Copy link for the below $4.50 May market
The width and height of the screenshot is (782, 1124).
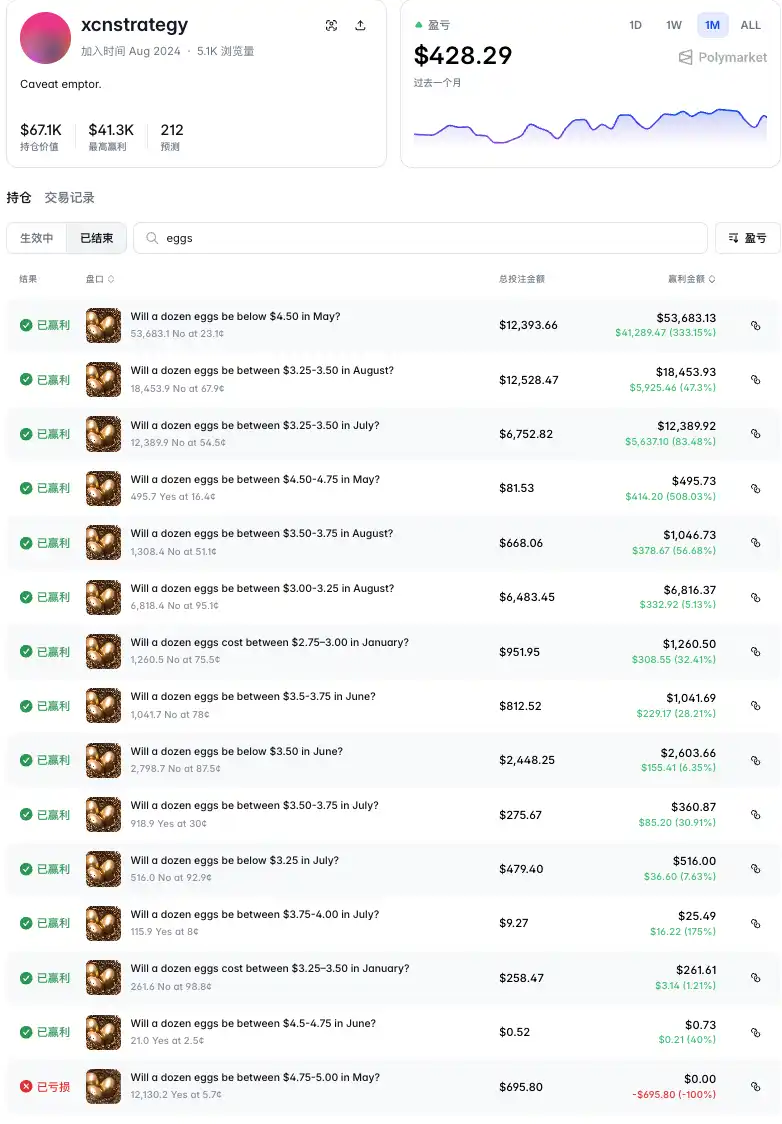click(x=755, y=326)
